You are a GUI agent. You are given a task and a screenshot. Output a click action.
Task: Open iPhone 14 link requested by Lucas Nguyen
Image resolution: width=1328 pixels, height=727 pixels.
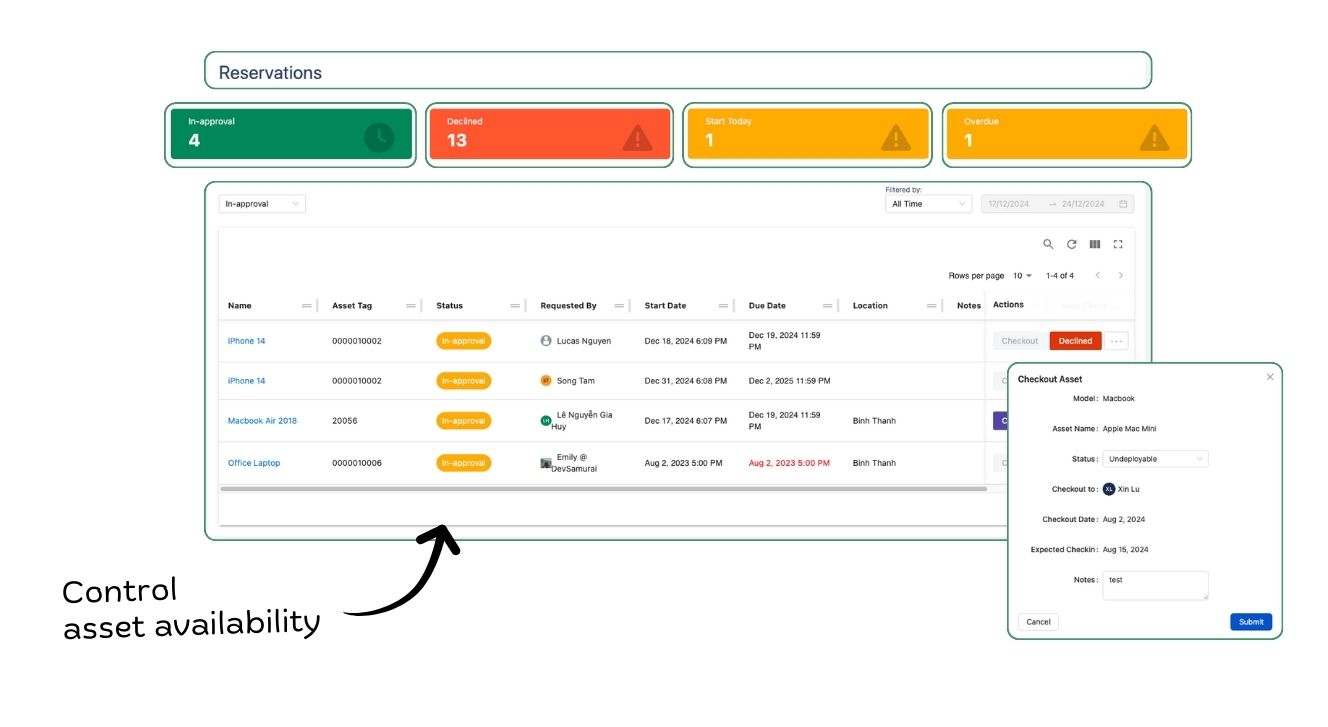247,341
